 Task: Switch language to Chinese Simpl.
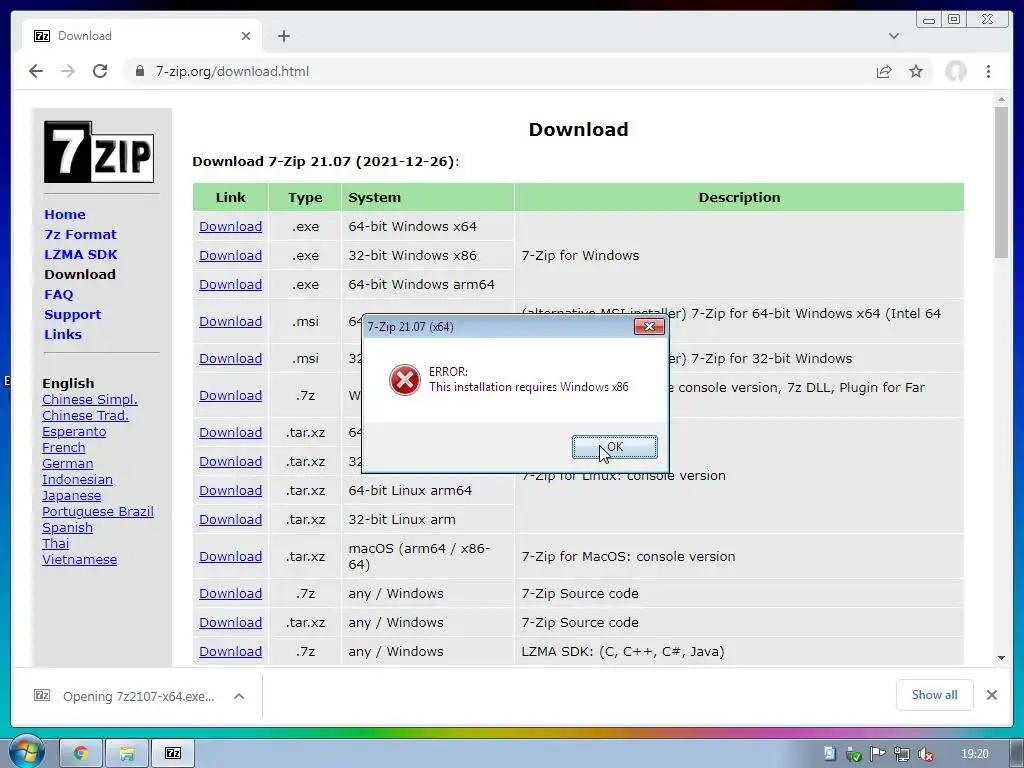pos(89,400)
